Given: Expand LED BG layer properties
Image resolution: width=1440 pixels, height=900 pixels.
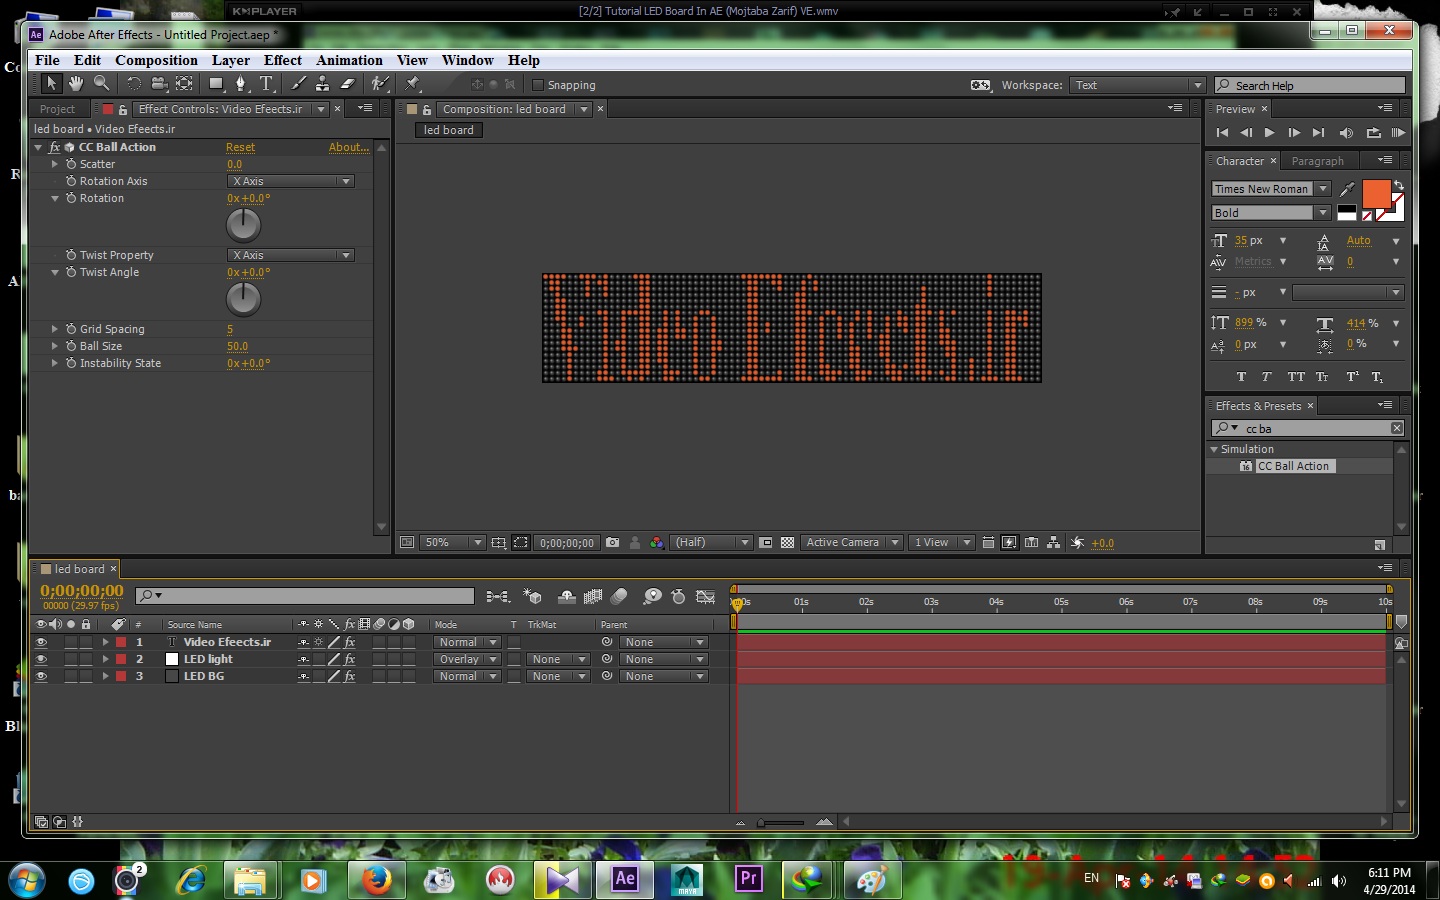Looking at the screenshot, I should pyautogui.click(x=105, y=676).
